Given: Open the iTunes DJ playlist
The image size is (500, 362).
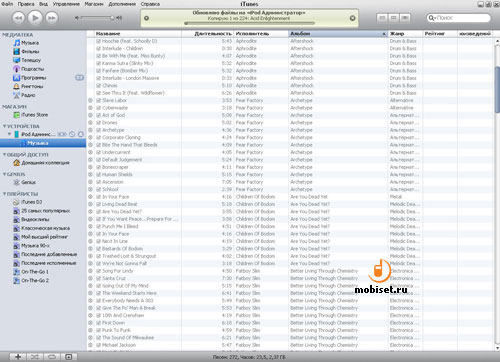Looking at the screenshot, I should (28, 202).
